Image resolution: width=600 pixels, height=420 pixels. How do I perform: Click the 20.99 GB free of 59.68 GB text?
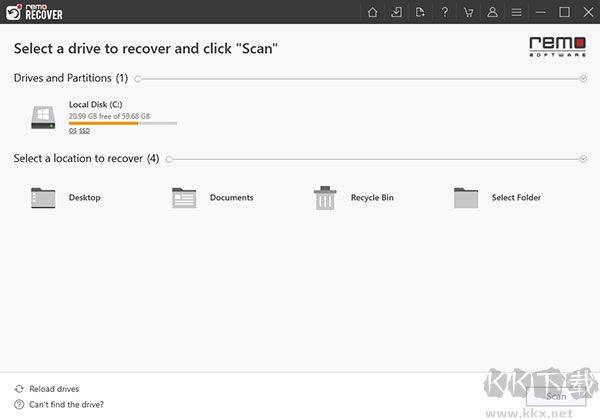tap(109, 116)
